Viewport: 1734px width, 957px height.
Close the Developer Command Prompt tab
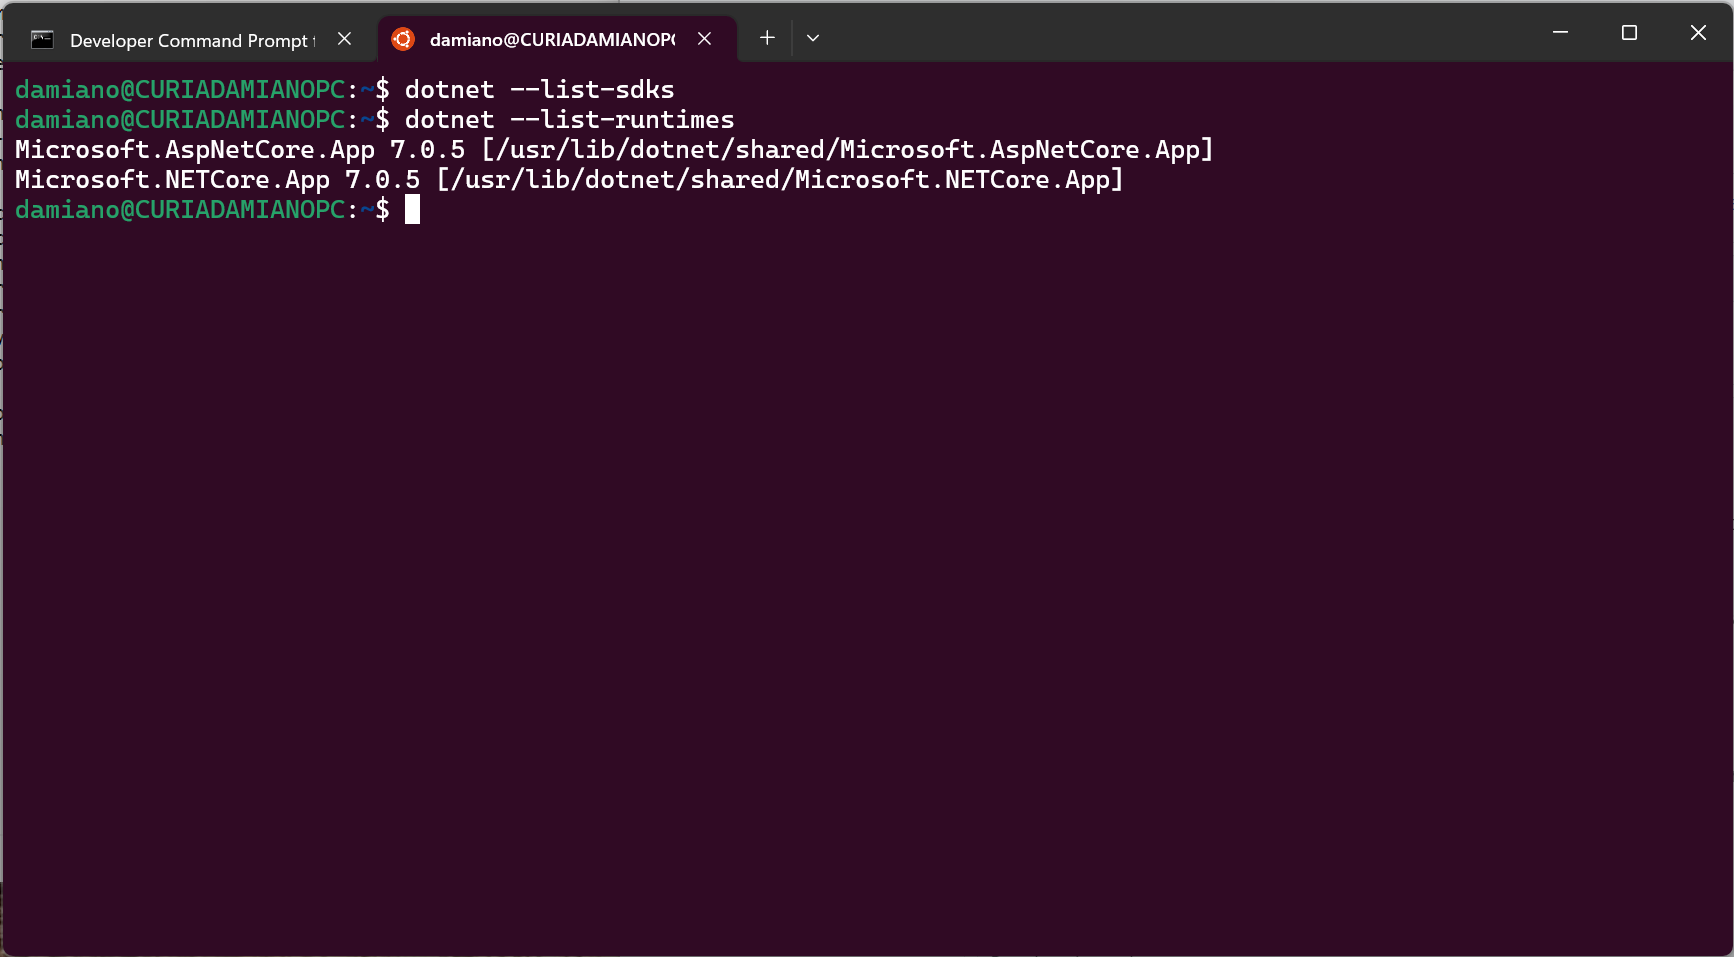pos(344,39)
